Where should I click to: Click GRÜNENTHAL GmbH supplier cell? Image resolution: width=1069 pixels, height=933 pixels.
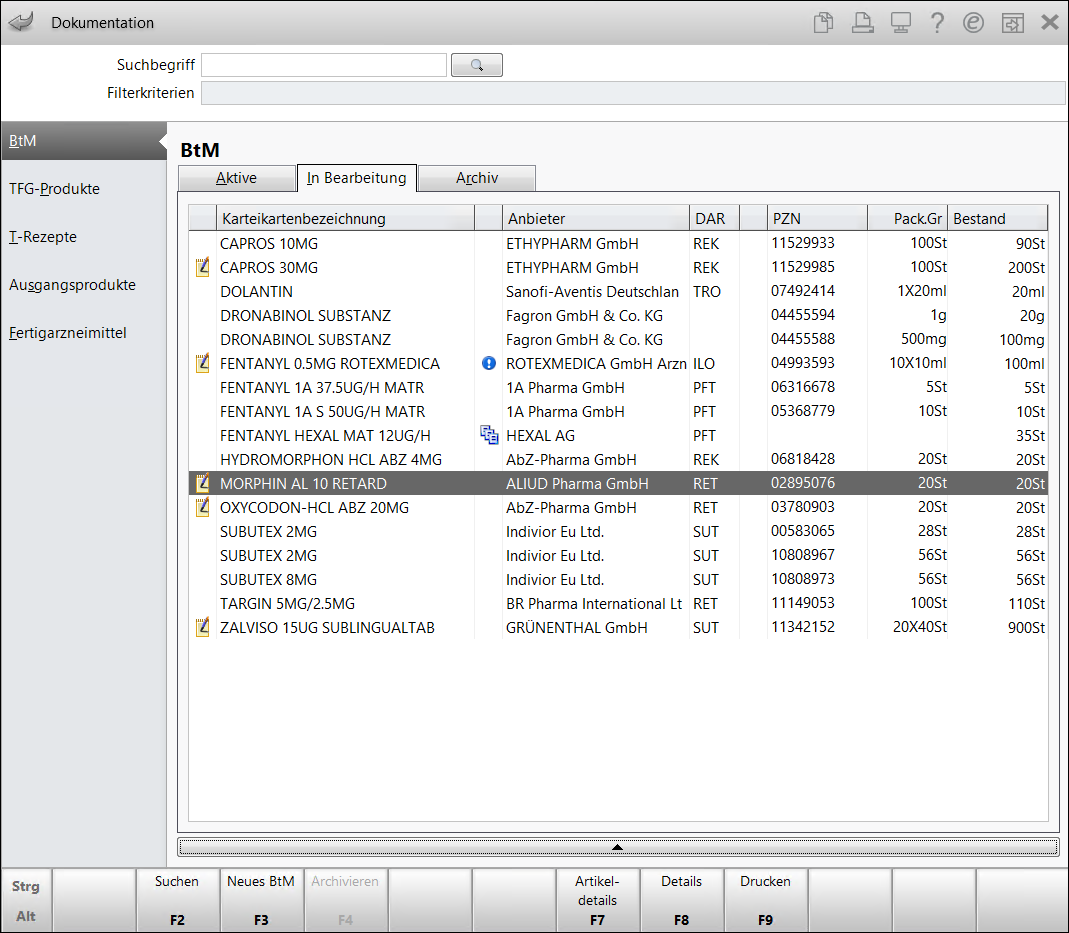576,628
